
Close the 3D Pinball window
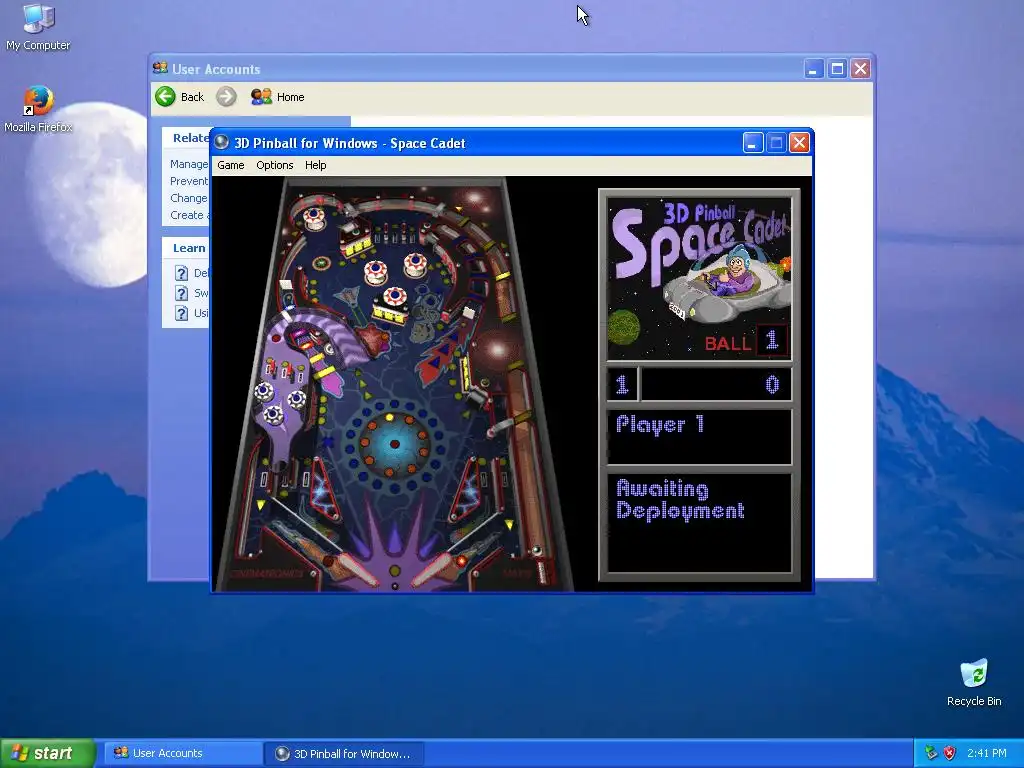[799, 142]
